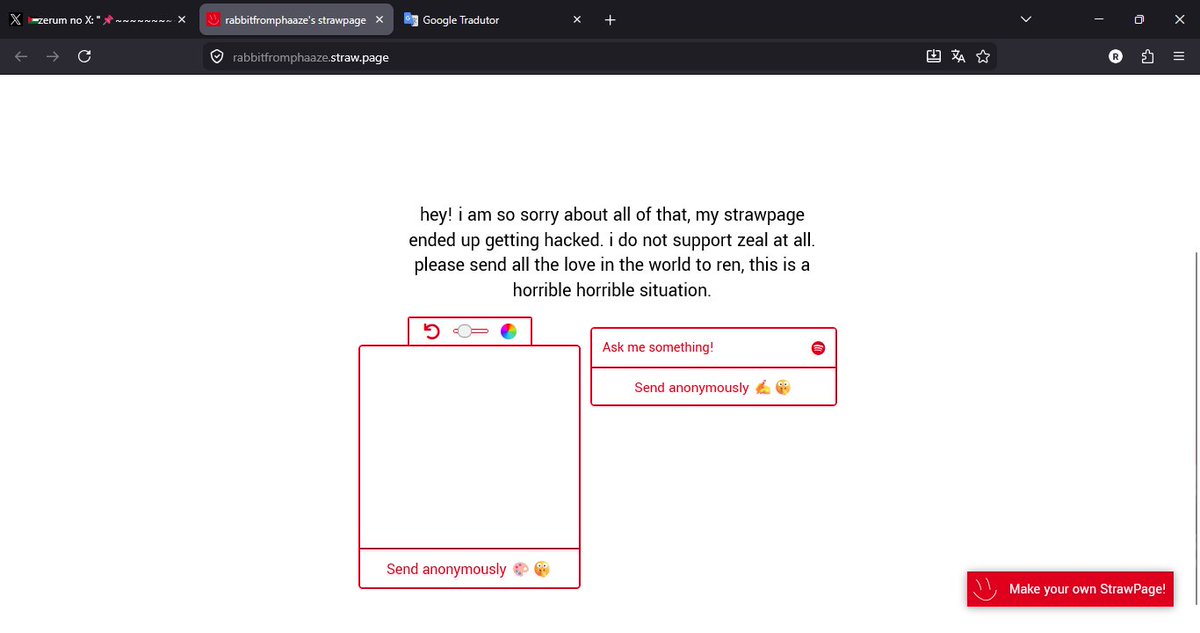Open the account profile R icon
Viewport: 1200px width, 633px height.
click(1115, 57)
